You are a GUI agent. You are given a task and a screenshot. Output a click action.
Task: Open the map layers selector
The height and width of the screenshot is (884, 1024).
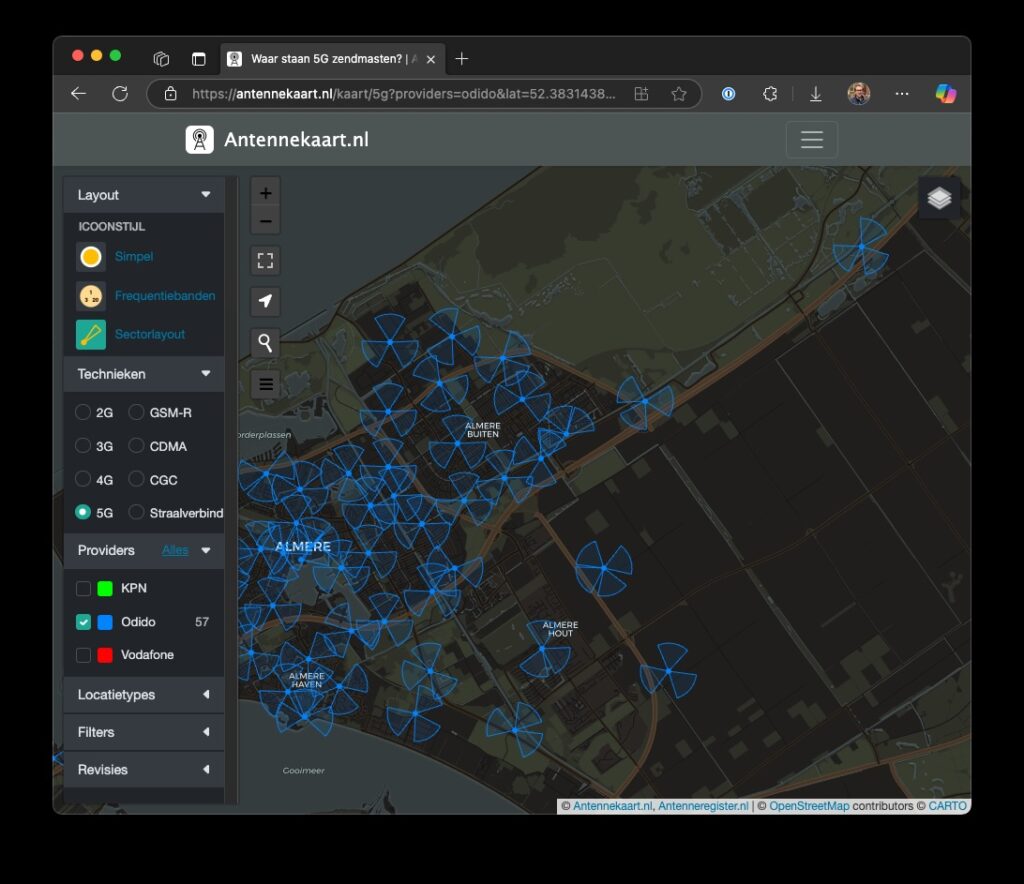click(x=939, y=198)
